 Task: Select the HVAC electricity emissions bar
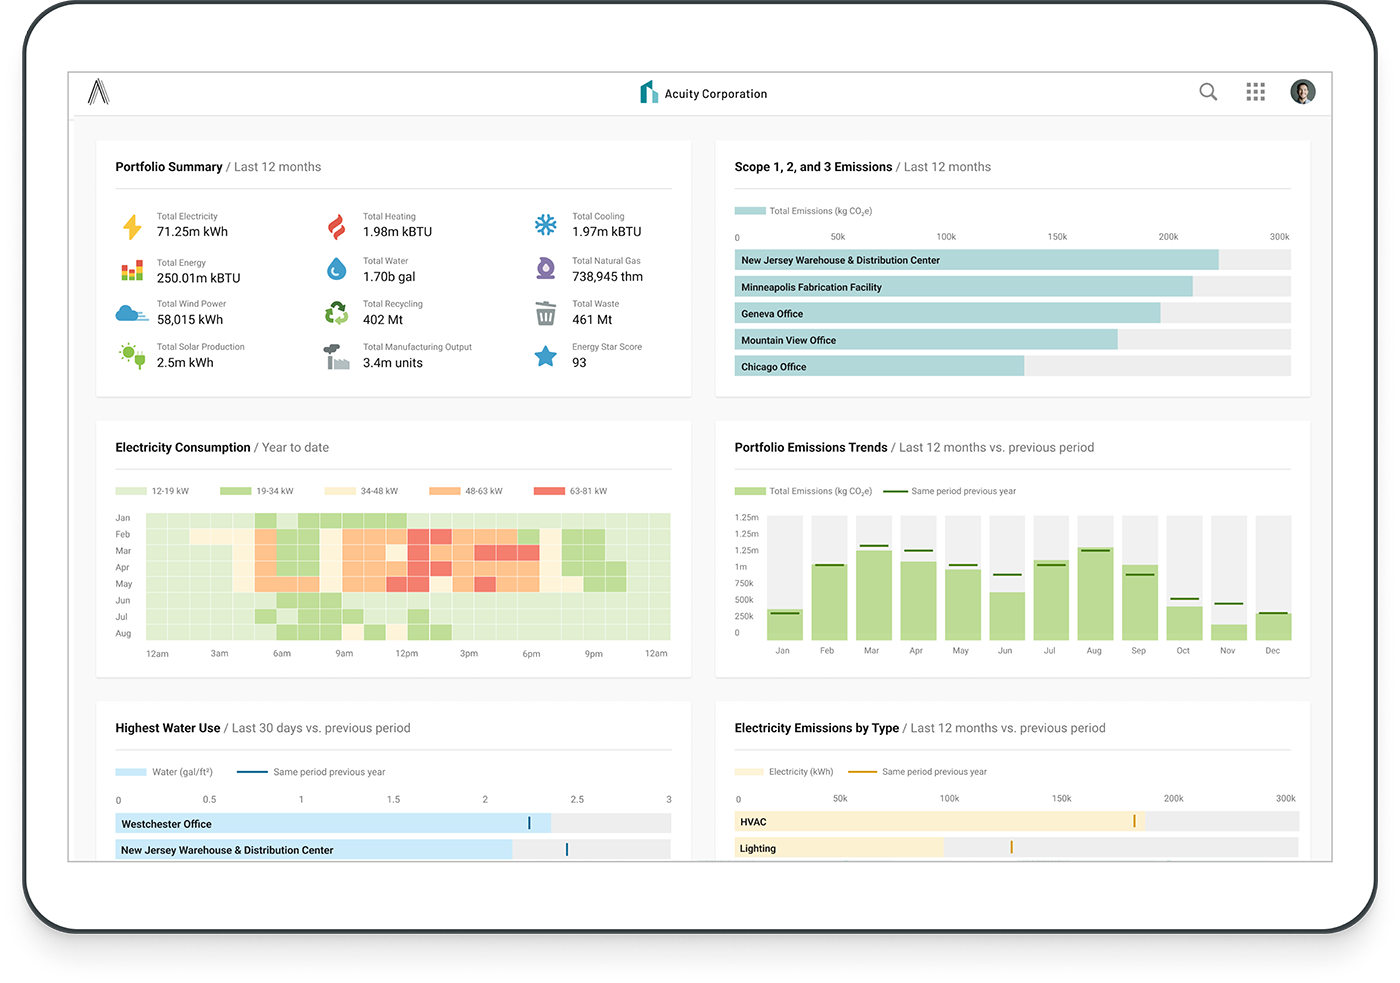940,822
